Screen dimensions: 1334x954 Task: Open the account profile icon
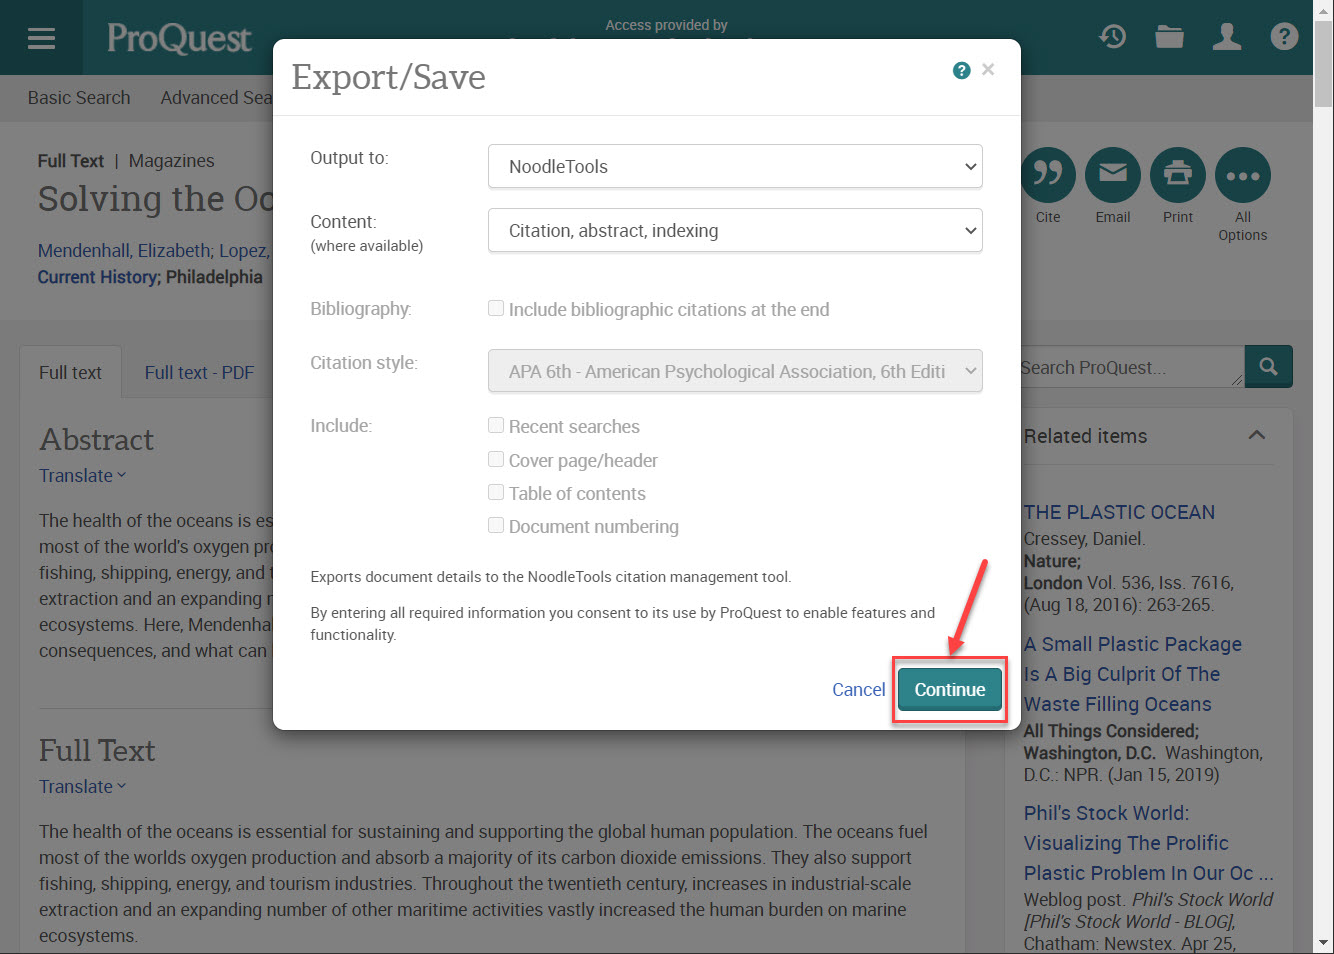pos(1227,37)
